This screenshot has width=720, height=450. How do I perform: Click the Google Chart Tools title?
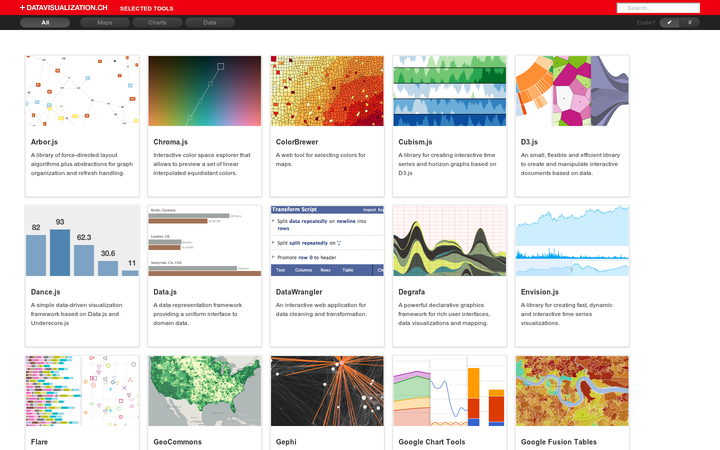(432, 442)
